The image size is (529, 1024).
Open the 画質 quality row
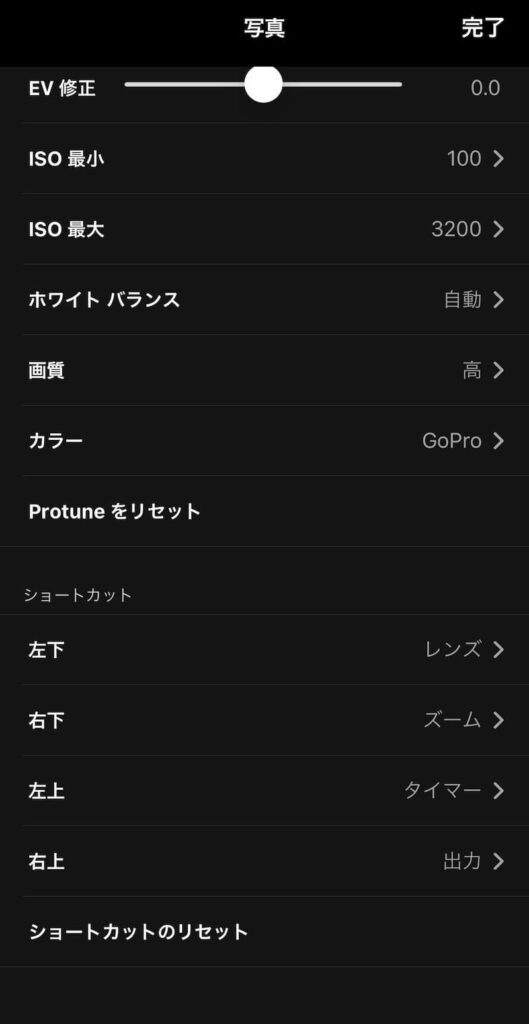click(264, 371)
